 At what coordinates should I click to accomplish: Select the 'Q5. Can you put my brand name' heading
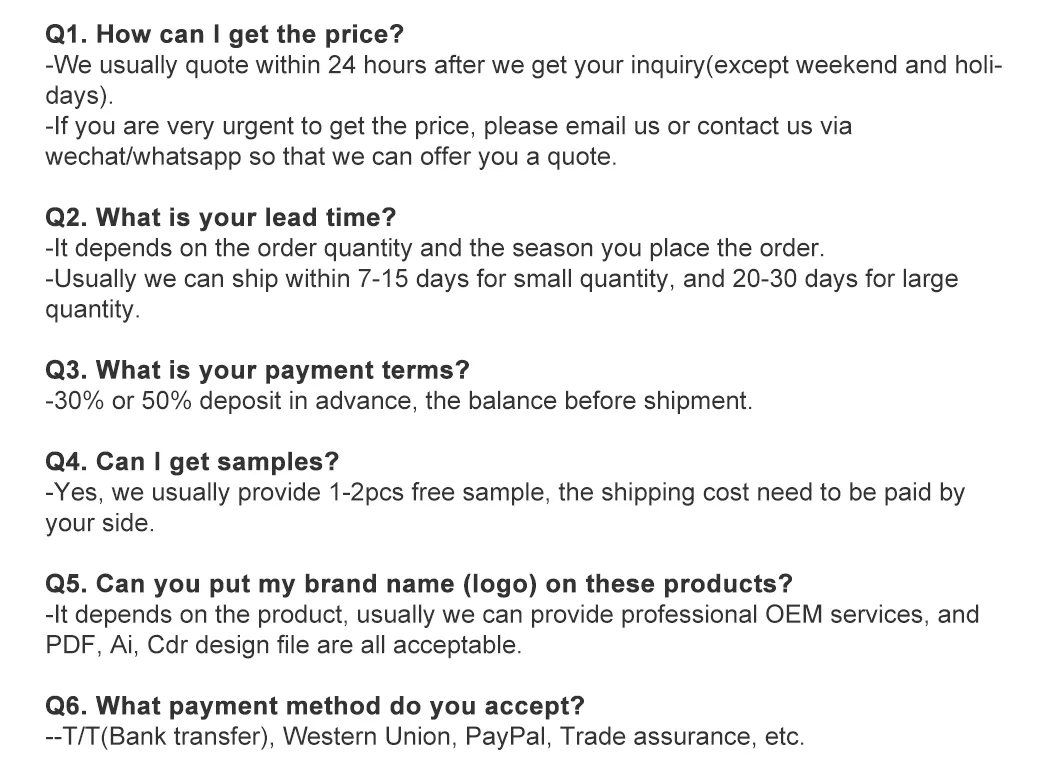tap(419, 584)
